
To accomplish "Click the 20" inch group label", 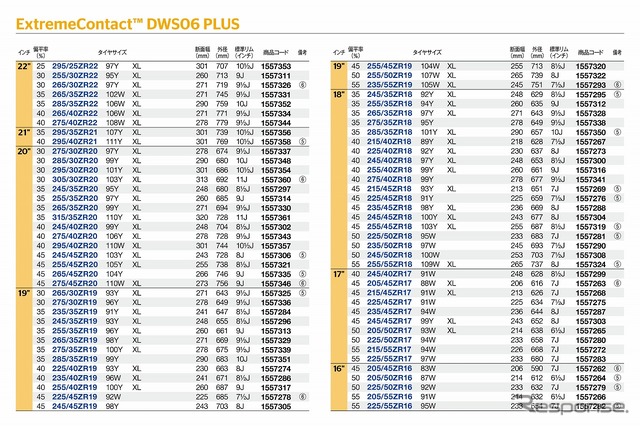I will coord(24,151).
